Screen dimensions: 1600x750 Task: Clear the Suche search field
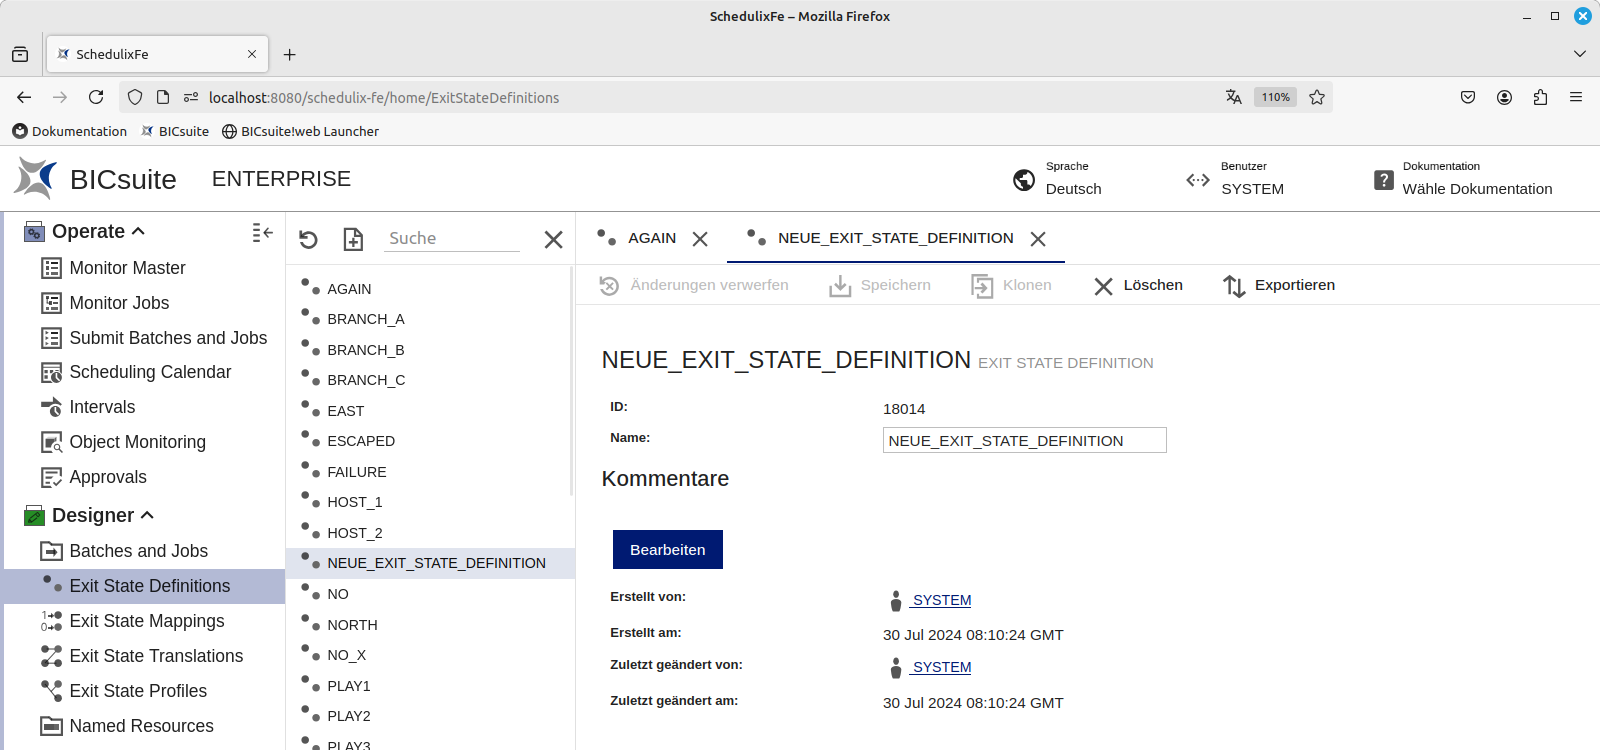(553, 239)
